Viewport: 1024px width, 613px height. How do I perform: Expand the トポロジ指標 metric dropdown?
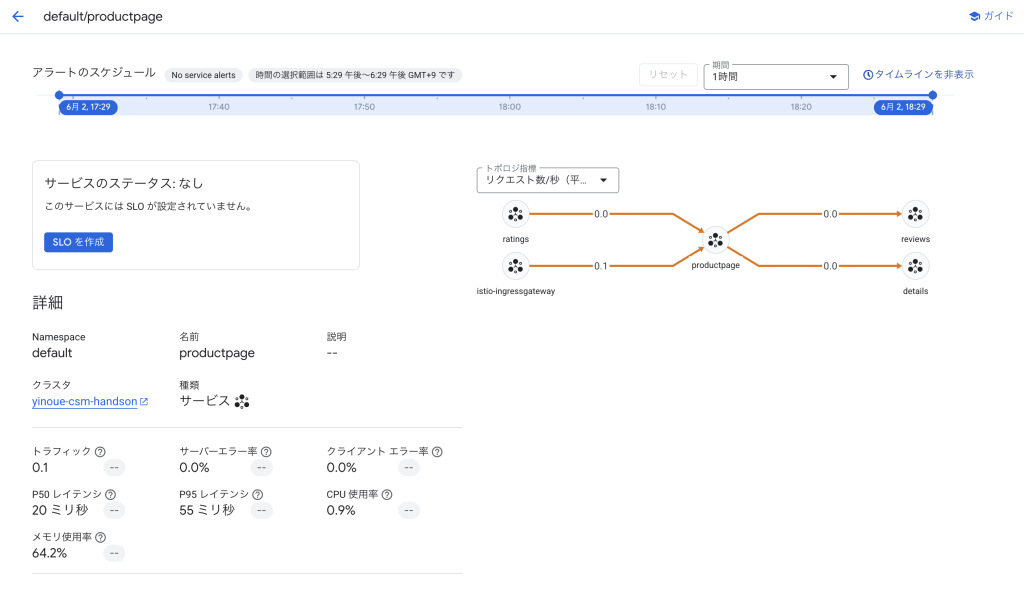pos(548,180)
